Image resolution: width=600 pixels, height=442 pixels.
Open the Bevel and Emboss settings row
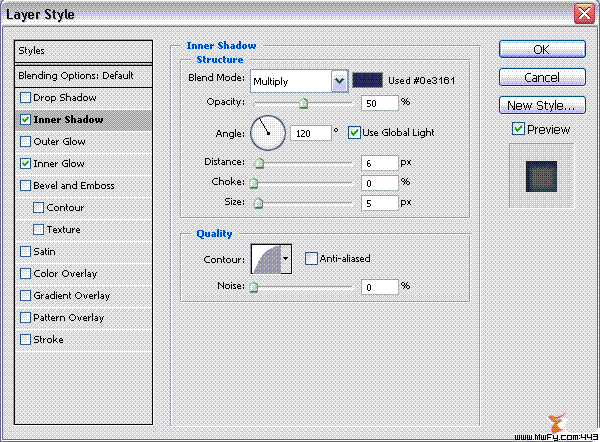click(x=83, y=186)
